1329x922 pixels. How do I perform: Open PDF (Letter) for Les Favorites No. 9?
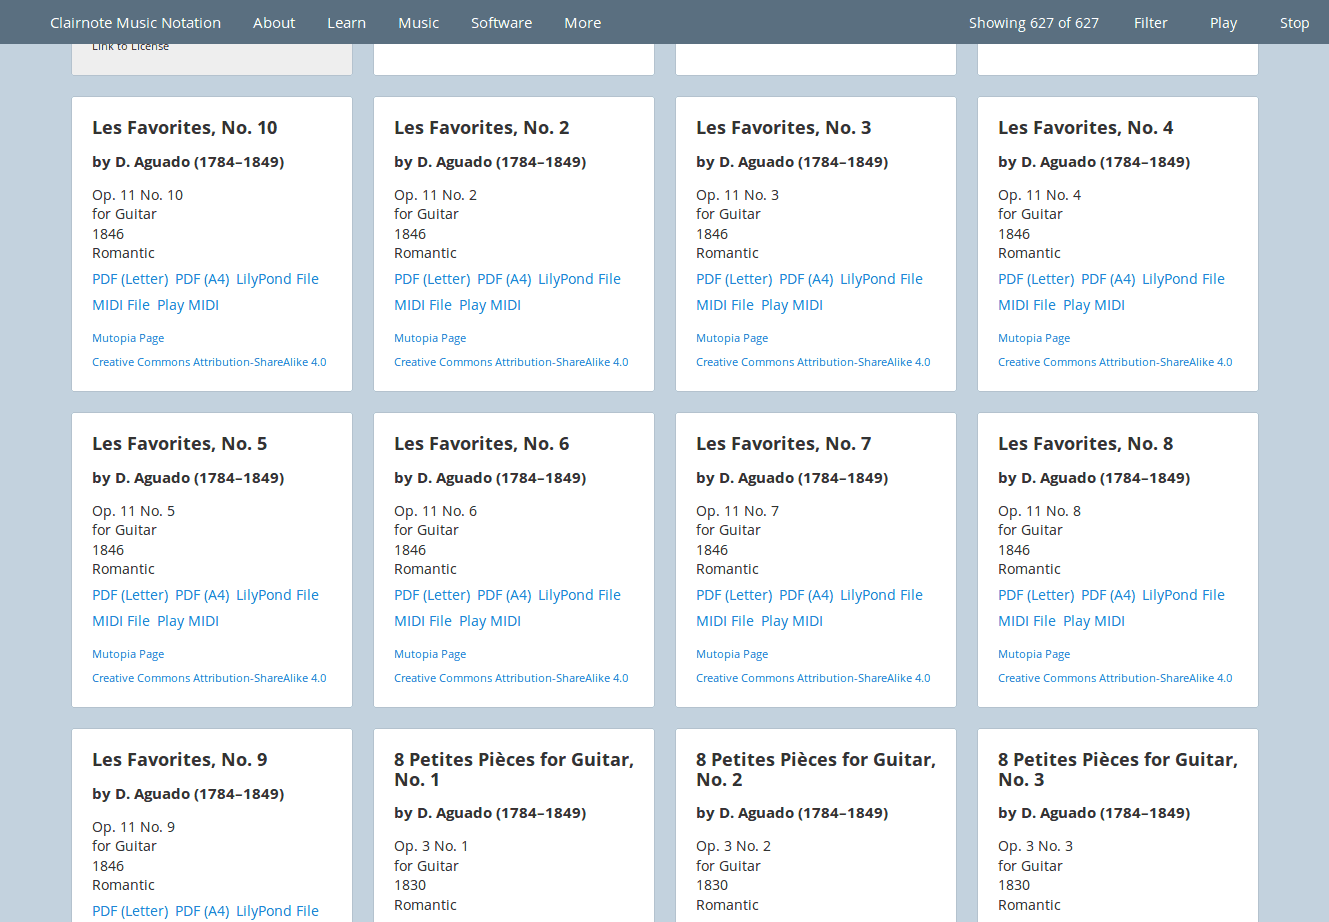(130, 911)
